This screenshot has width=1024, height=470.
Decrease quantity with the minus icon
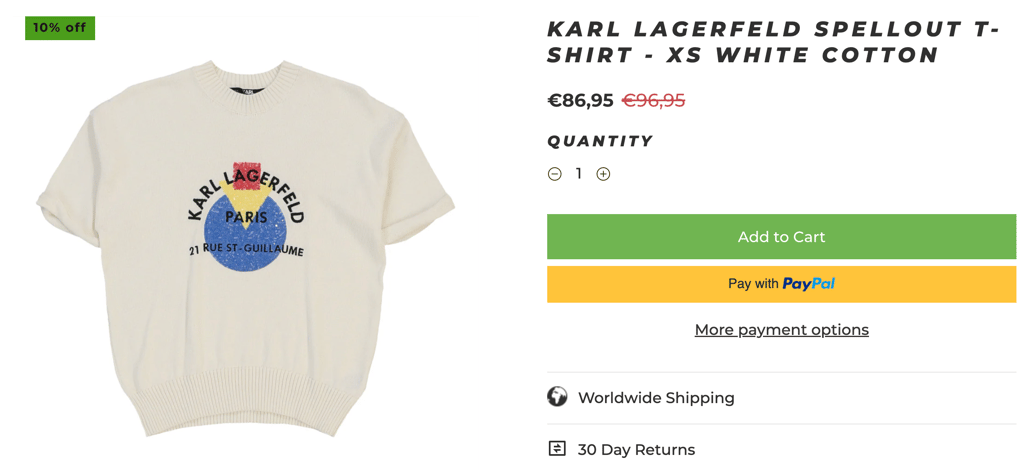(554, 174)
